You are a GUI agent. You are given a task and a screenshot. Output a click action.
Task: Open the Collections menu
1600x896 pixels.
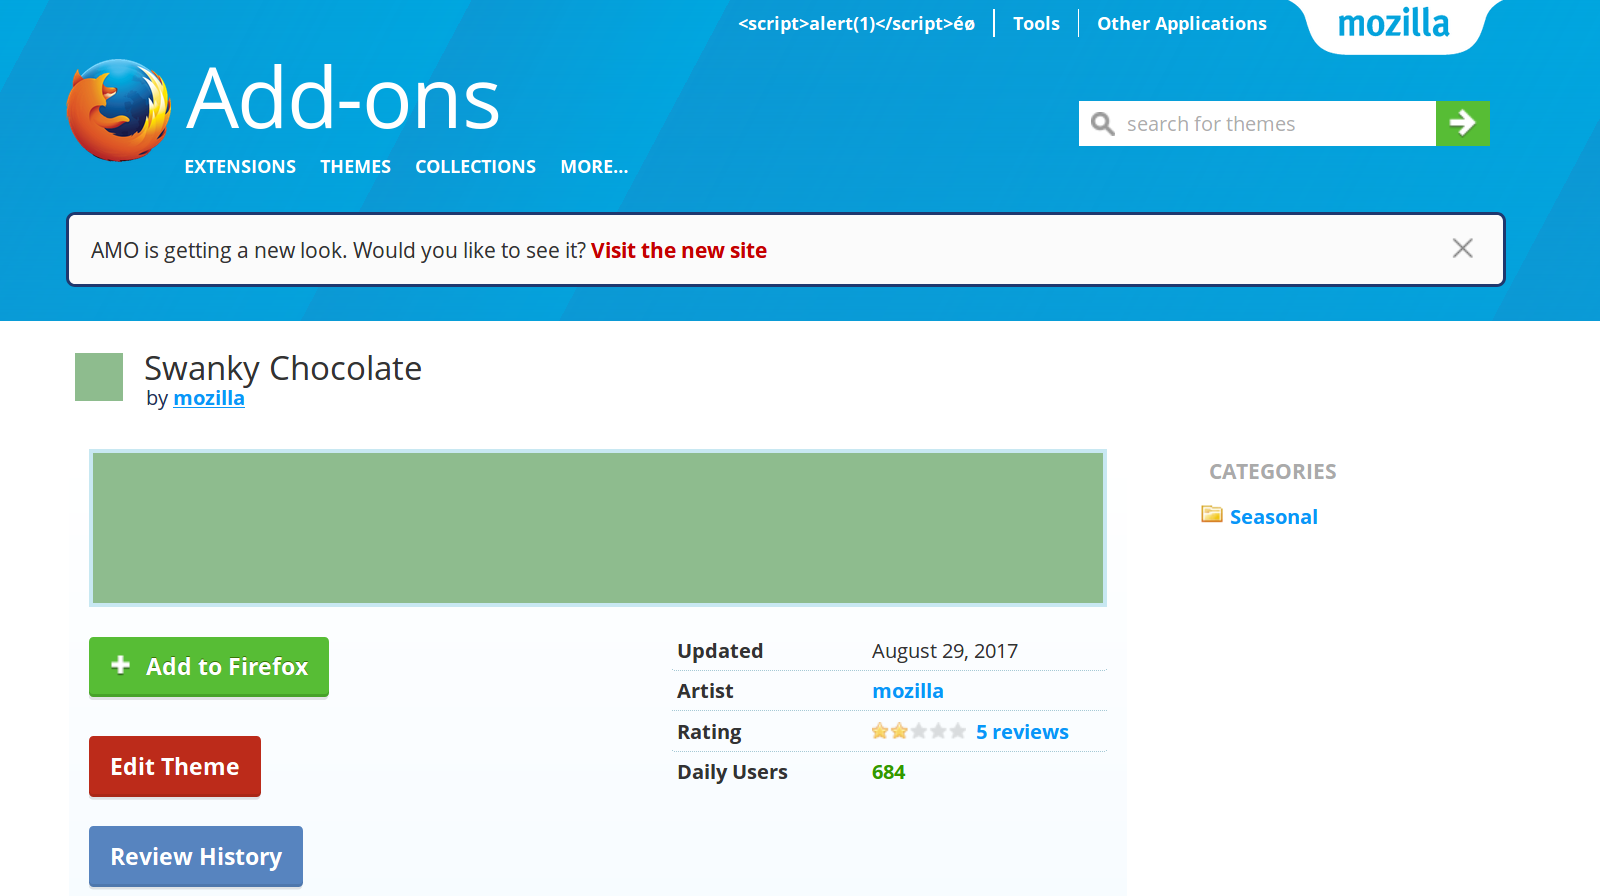pos(476,167)
